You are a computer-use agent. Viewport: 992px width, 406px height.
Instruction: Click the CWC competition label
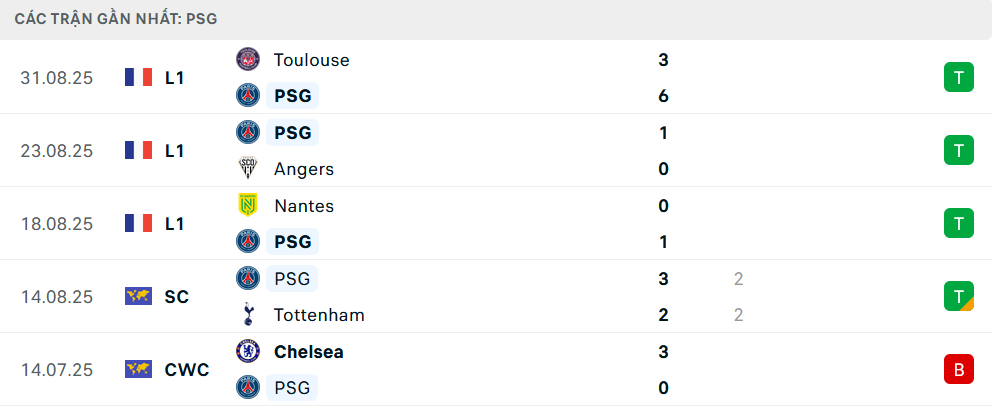point(187,370)
